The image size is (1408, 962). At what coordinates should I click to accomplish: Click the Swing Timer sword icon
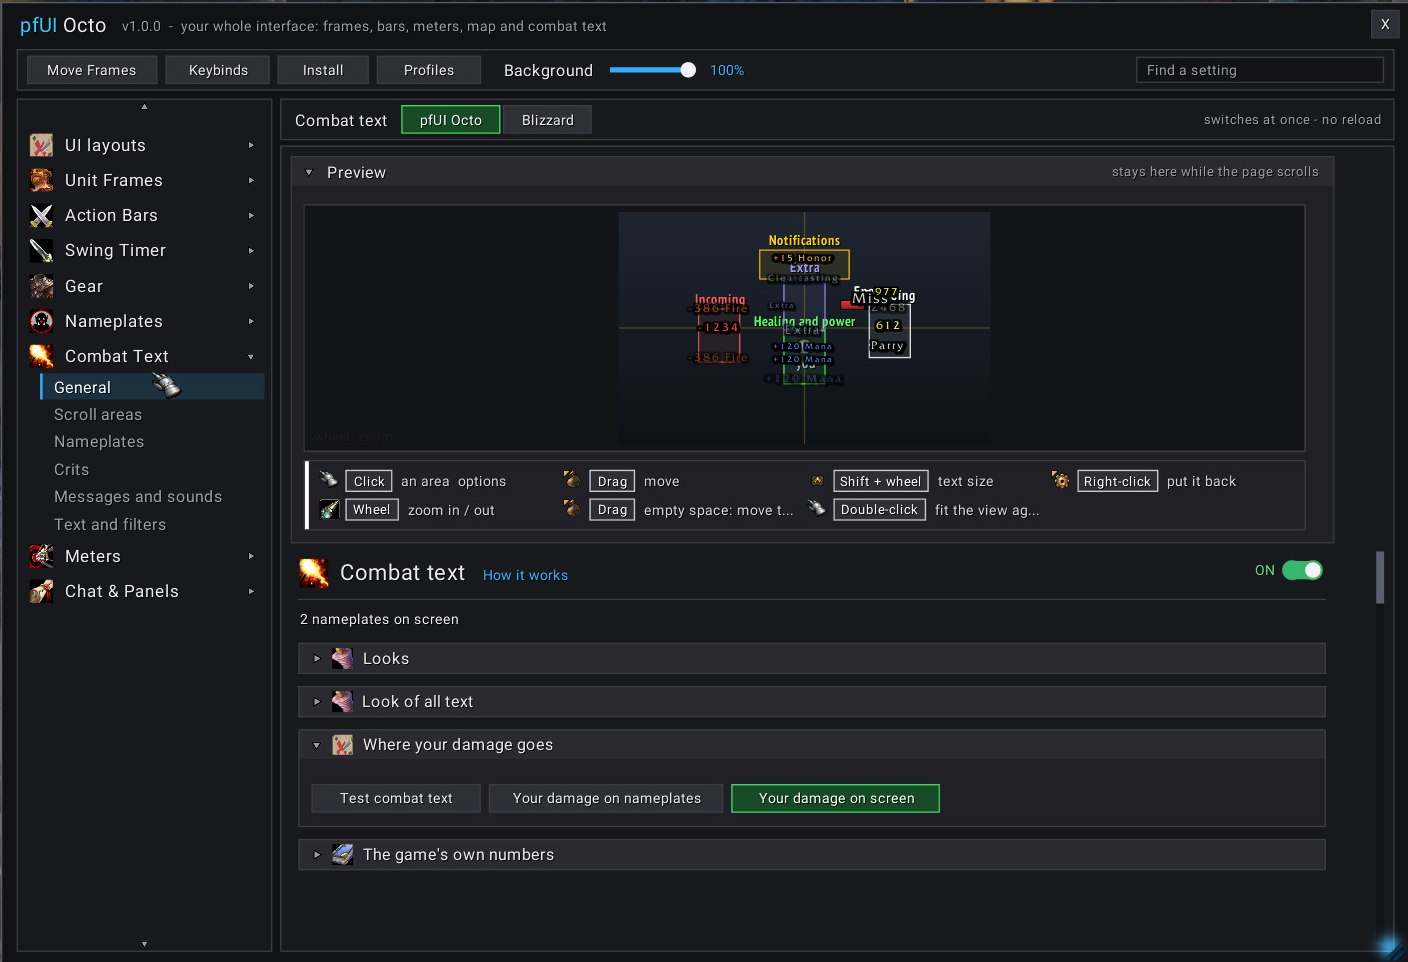[41, 250]
